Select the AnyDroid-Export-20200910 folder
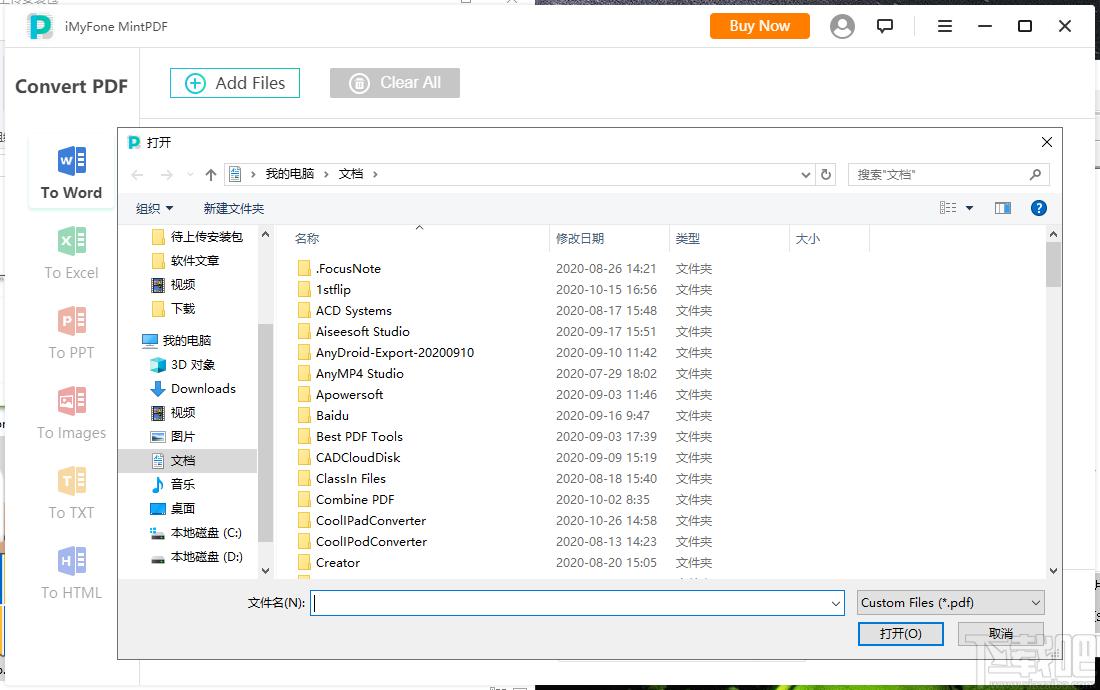Screen dimensions: 1100x690 [386, 353]
